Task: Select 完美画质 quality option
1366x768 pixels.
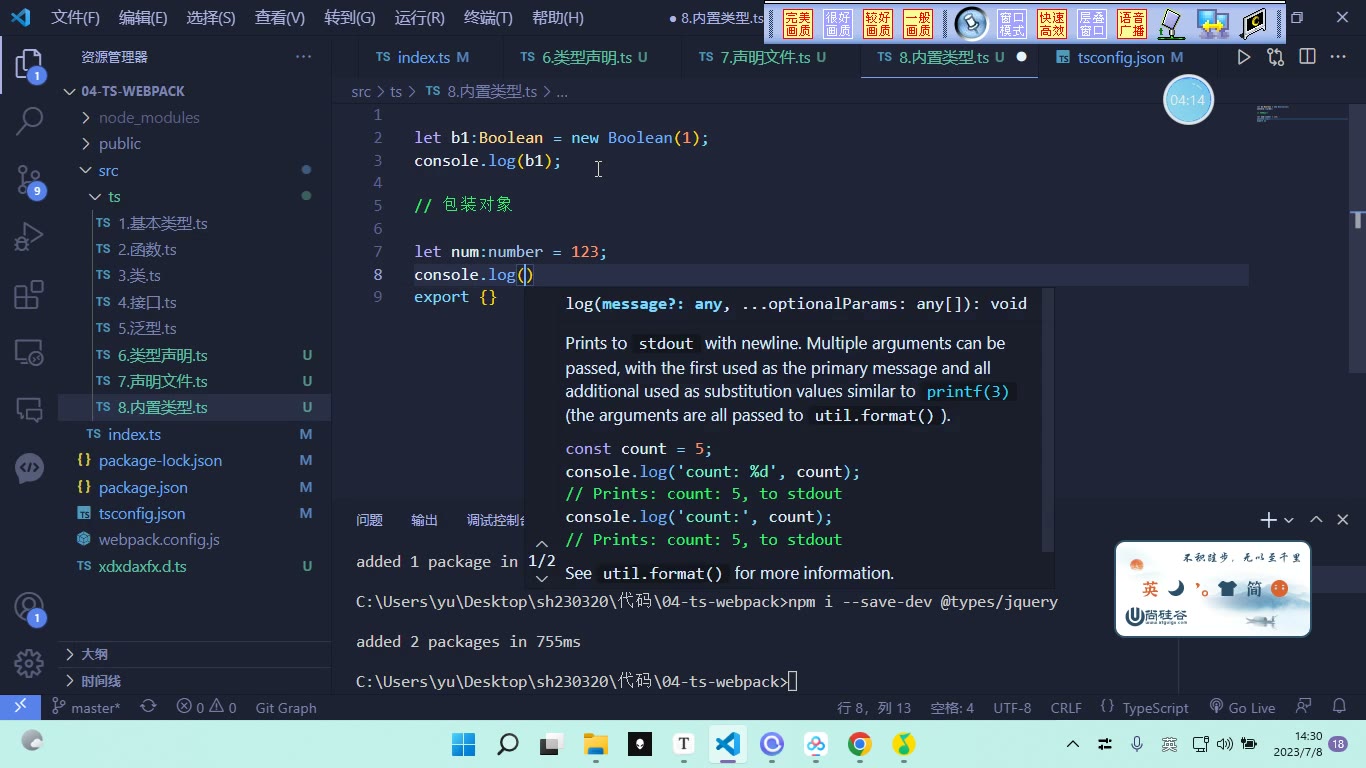Action: [x=798, y=24]
